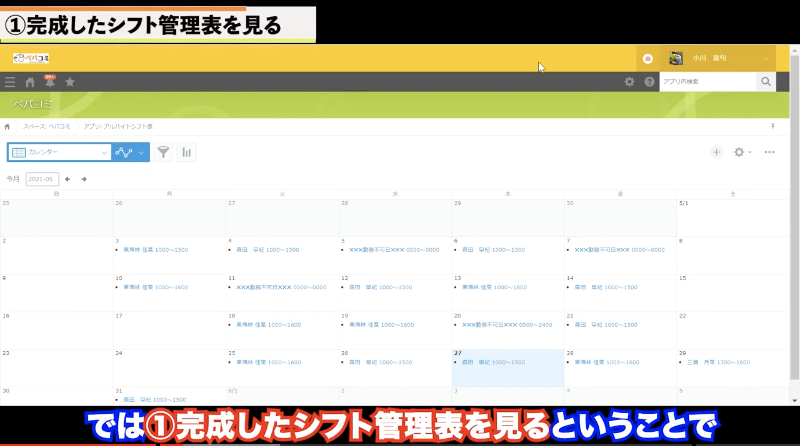Open bookmarks star icon

click(70, 82)
